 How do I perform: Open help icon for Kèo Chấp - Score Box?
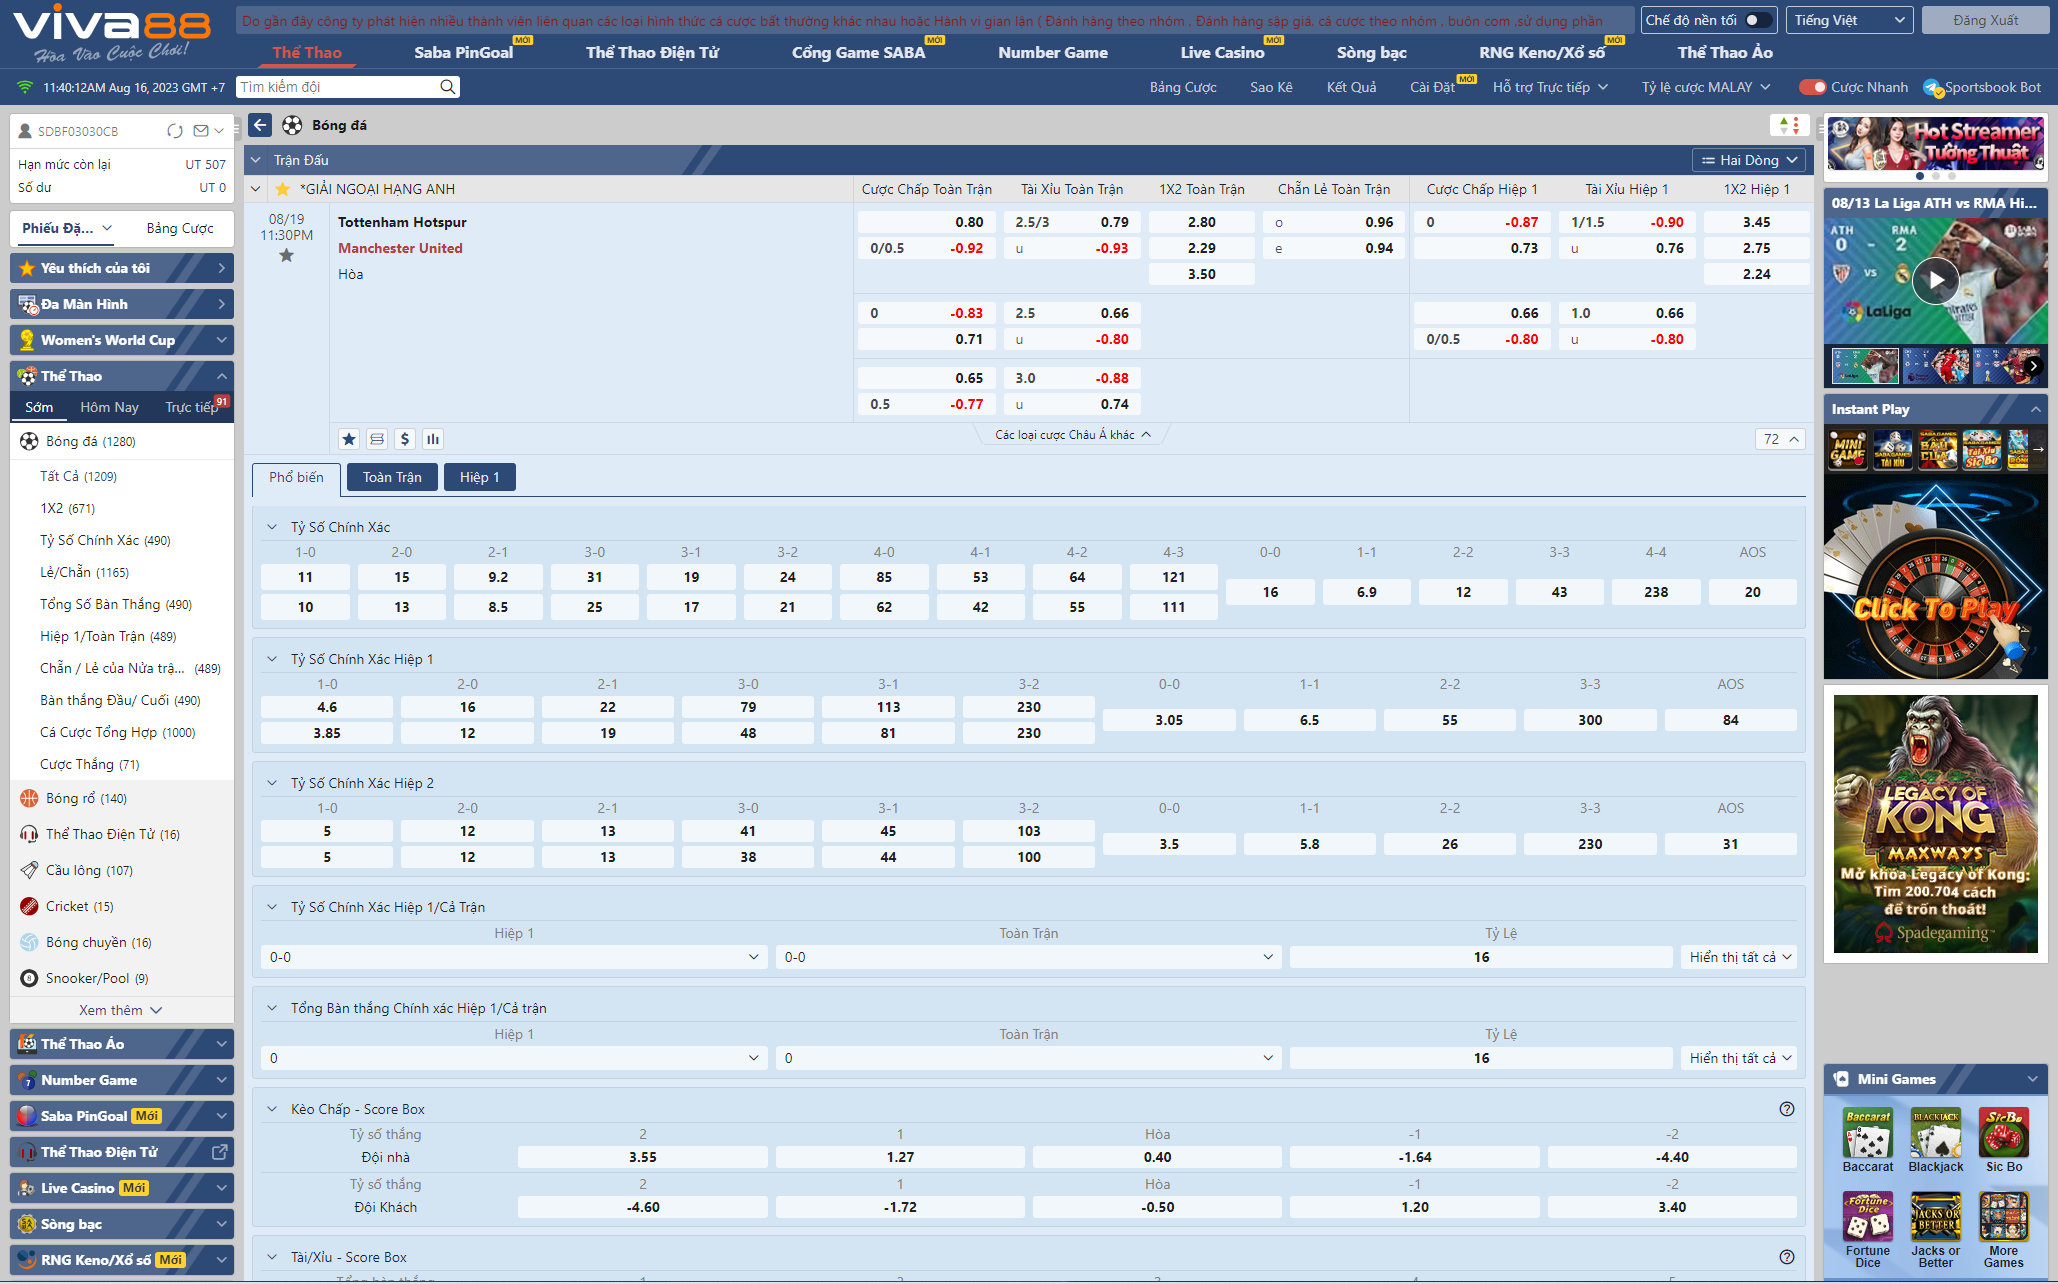click(x=1787, y=1109)
